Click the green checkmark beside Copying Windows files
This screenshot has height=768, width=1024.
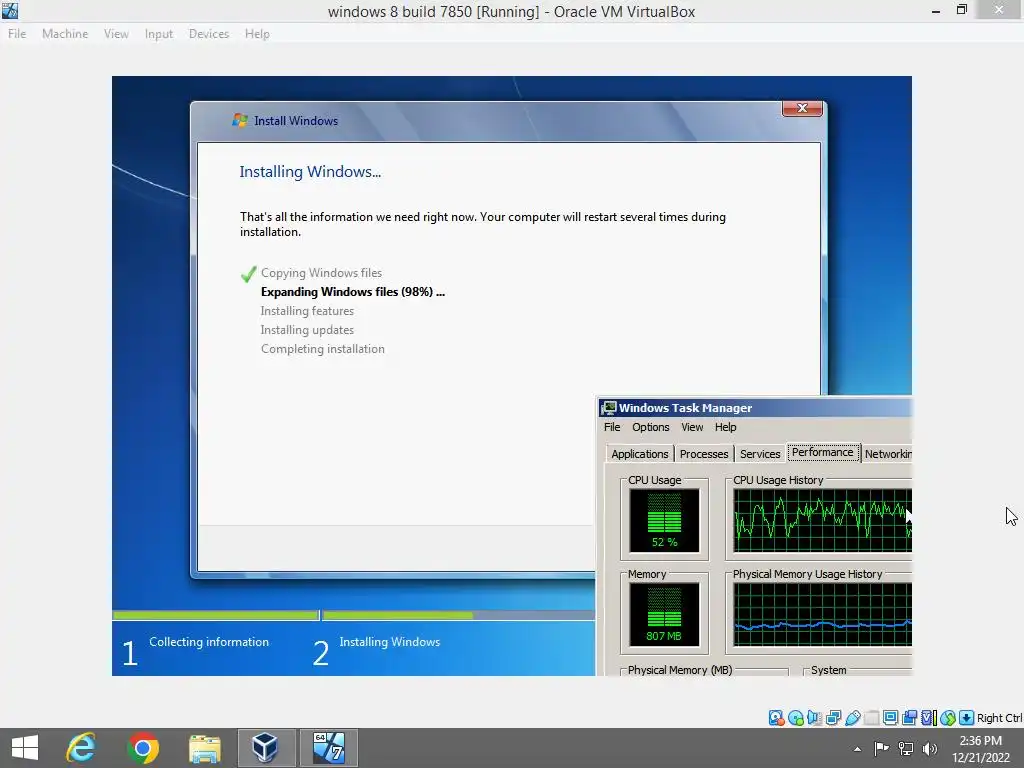coord(248,274)
